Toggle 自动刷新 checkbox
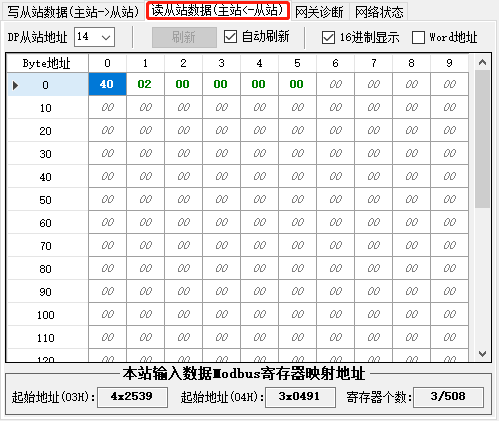 coord(230,37)
